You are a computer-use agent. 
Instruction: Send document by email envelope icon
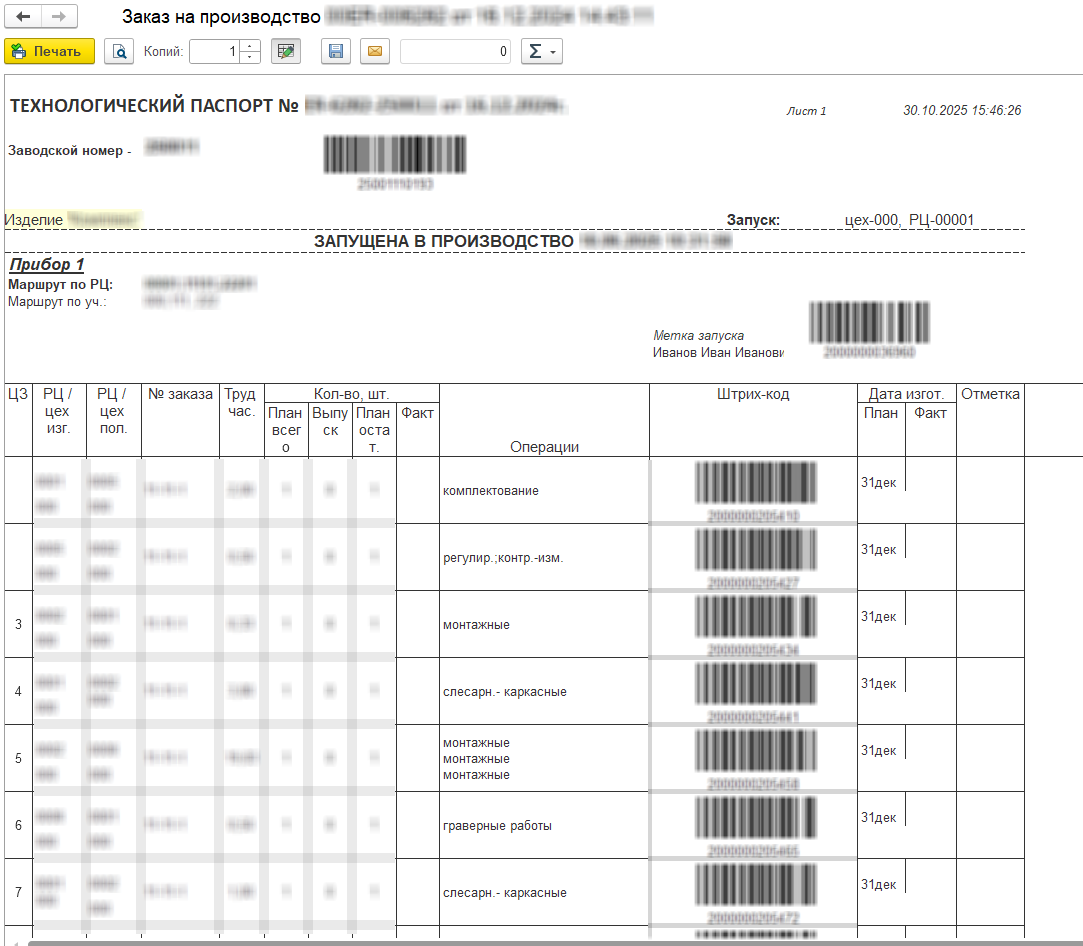[x=375, y=51]
